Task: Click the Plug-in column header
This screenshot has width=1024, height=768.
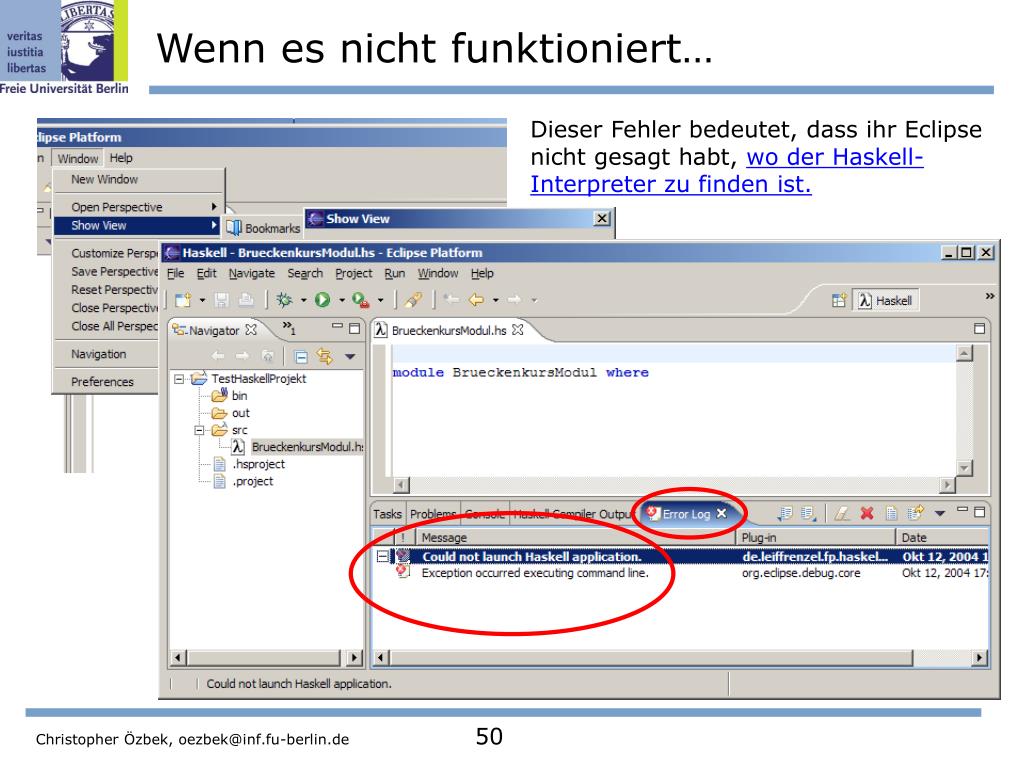Action: coord(815,537)
